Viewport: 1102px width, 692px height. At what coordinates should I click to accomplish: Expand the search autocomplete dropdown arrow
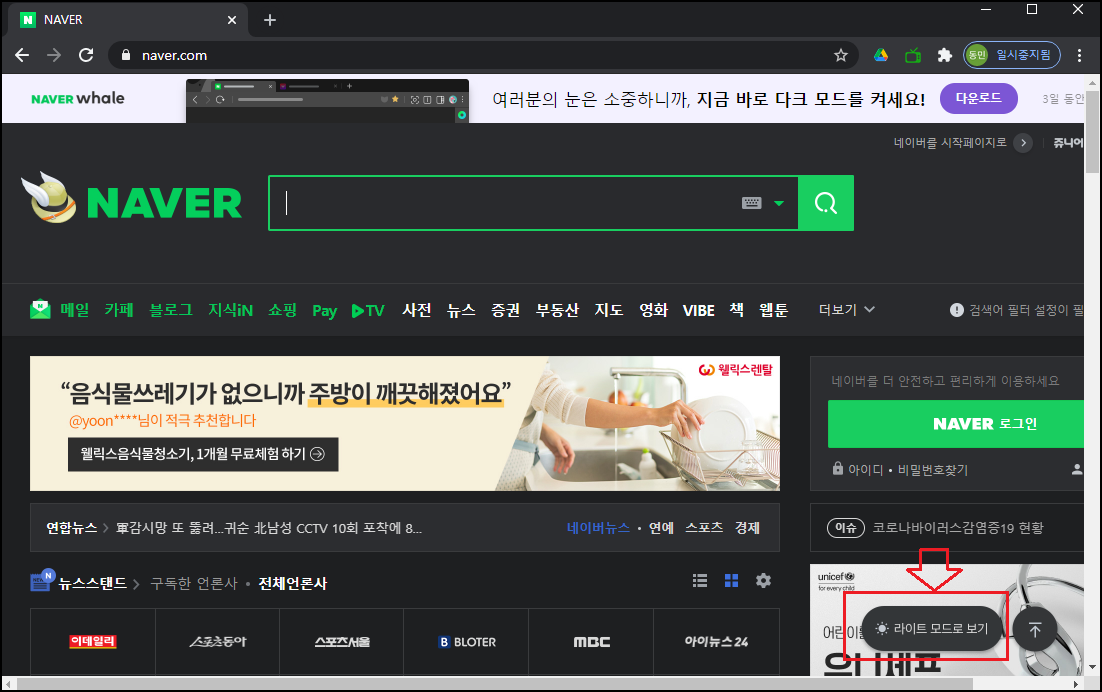pos(779,203)
